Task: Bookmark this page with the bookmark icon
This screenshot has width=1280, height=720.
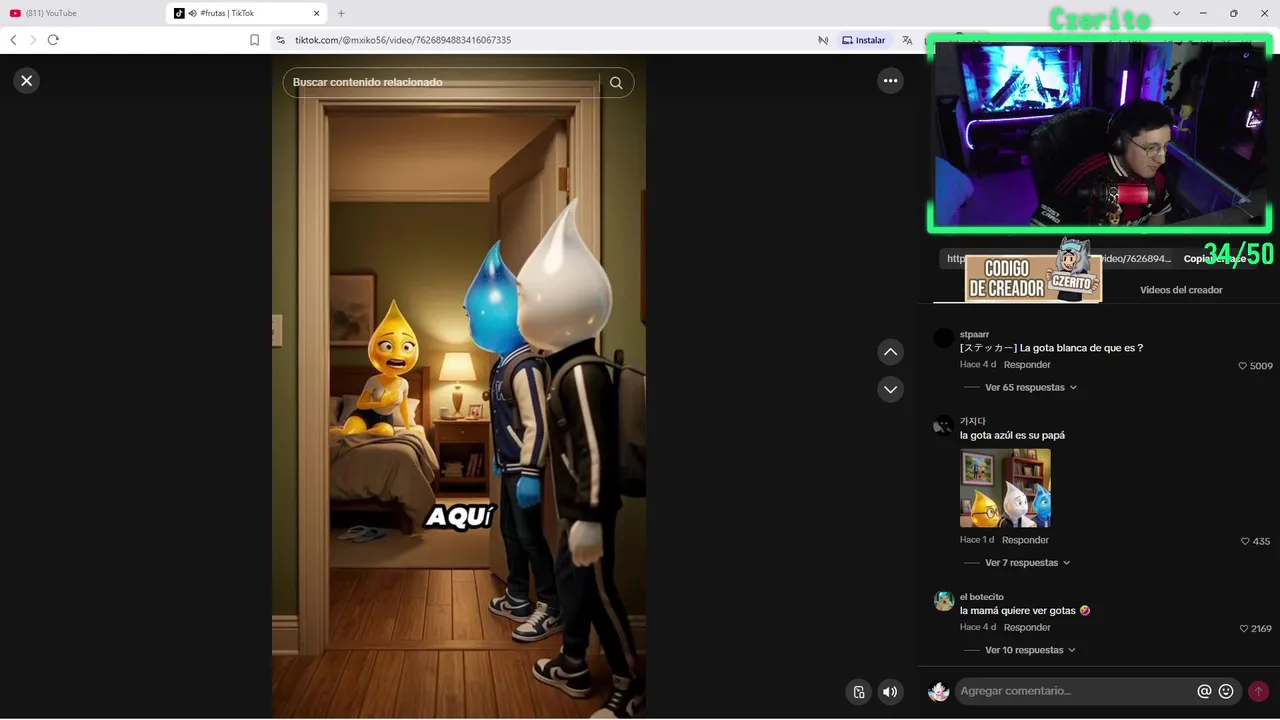Action: [254, 40]
